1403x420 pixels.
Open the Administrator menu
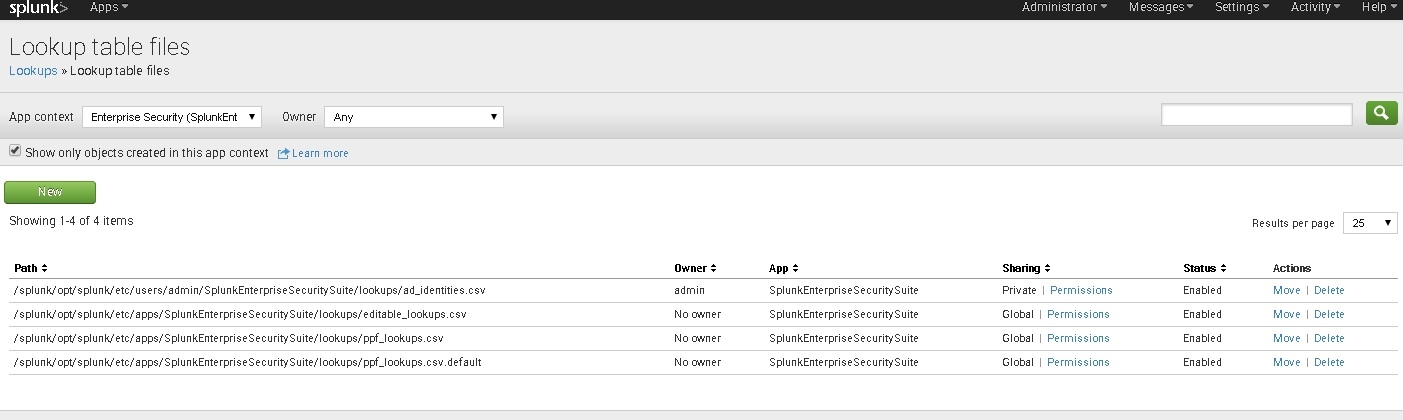1064,7
